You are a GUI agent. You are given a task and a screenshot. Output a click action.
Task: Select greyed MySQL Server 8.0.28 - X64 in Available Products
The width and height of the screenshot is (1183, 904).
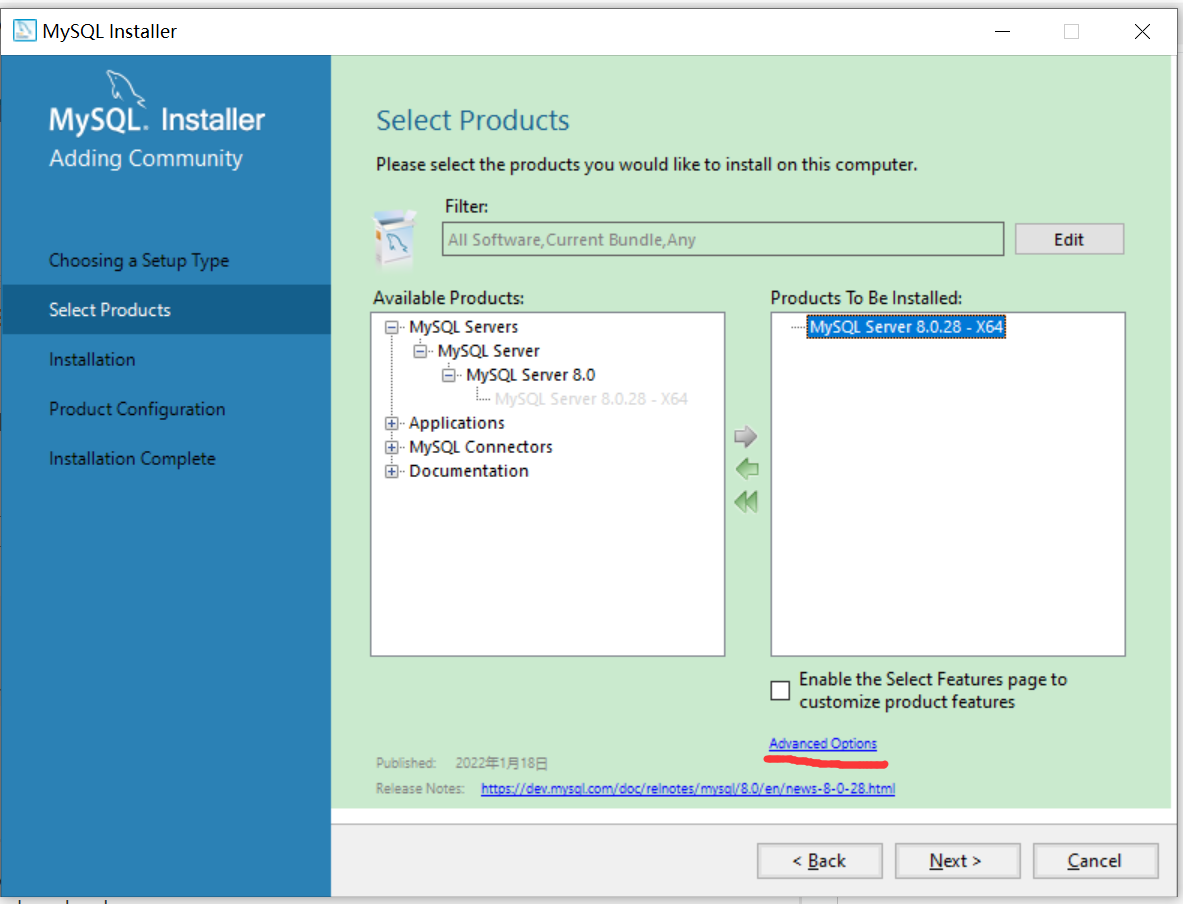tap(591, 399)
